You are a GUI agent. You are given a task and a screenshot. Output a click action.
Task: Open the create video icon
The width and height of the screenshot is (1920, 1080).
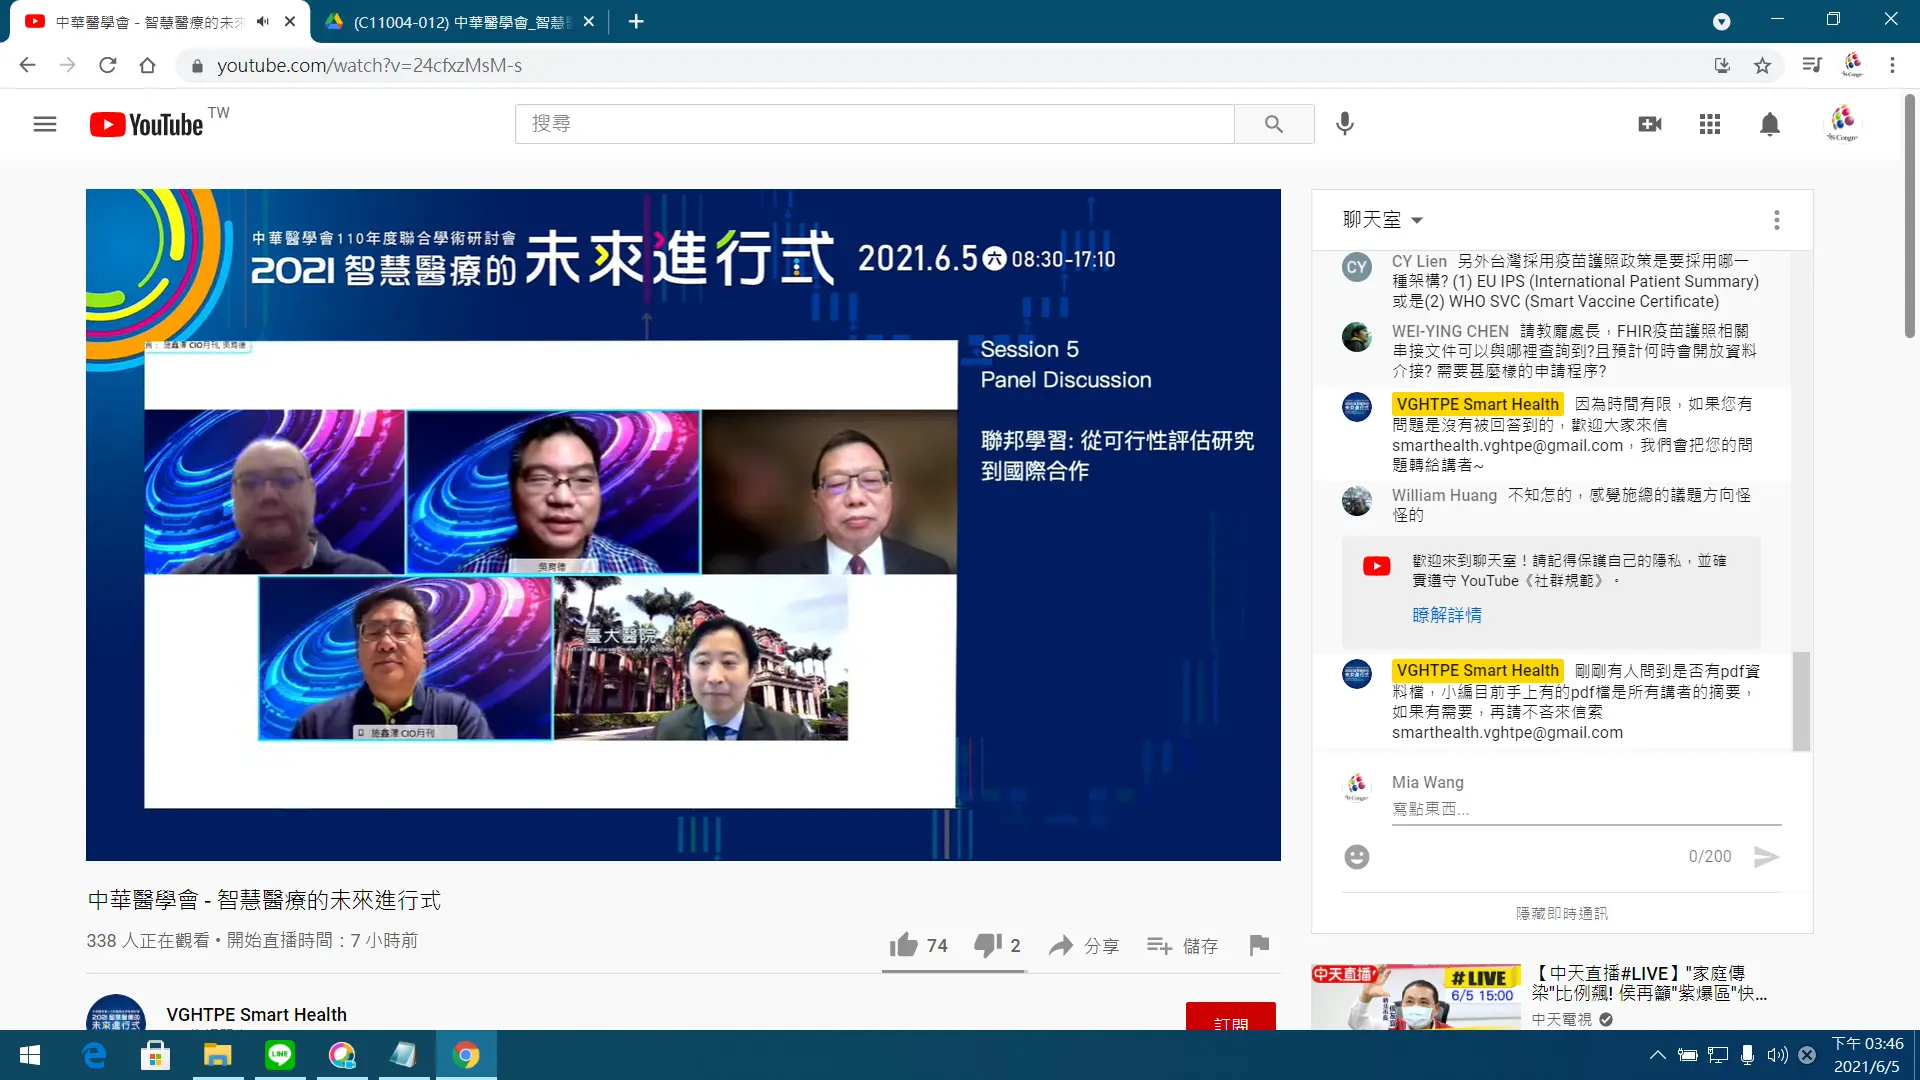pos(1650,123)
